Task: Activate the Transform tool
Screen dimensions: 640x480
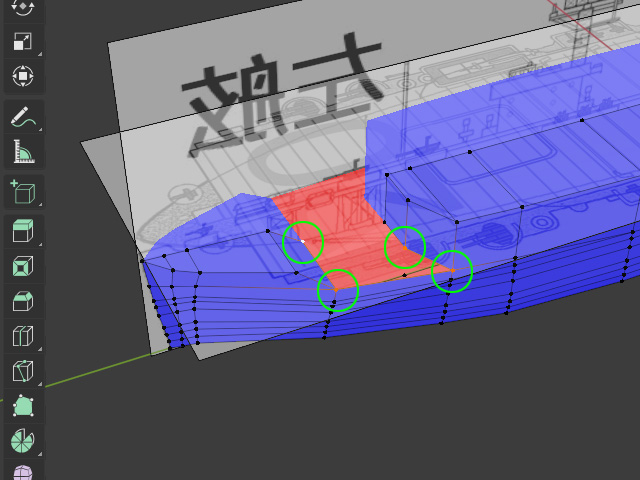Action: coord(23,76)
